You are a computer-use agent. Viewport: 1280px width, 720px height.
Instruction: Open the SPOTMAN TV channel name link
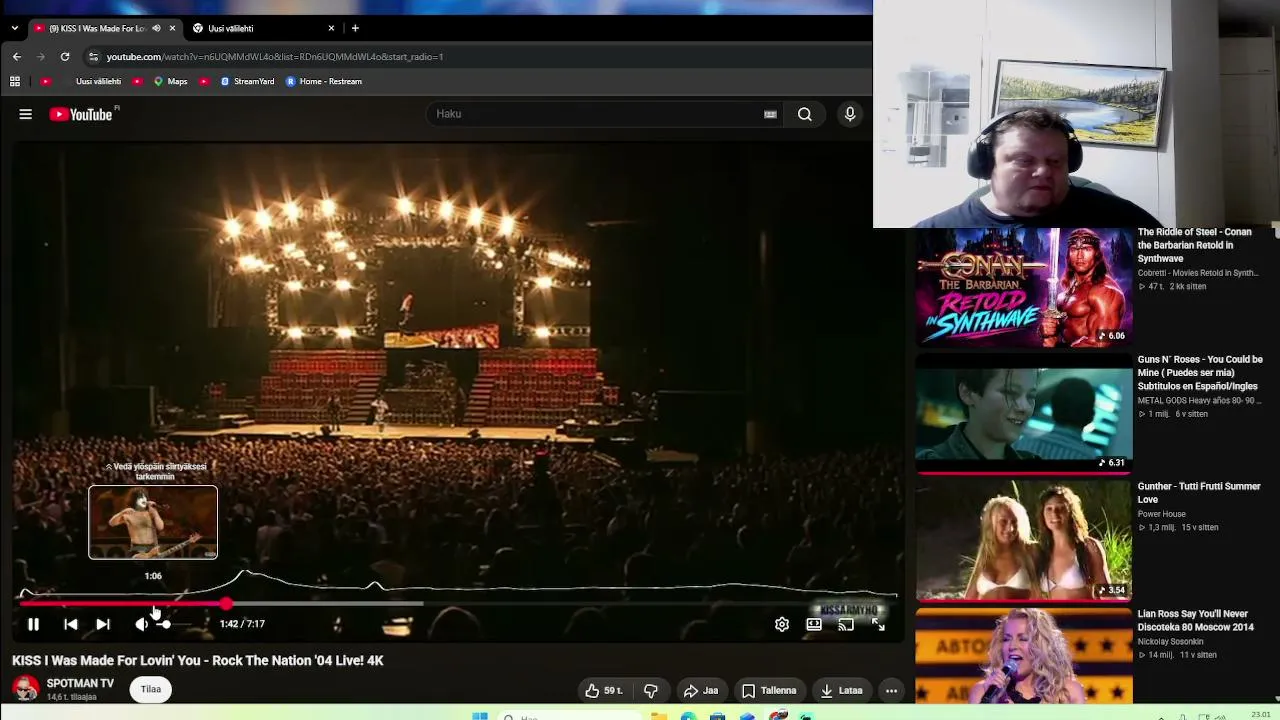pos(80,683)
